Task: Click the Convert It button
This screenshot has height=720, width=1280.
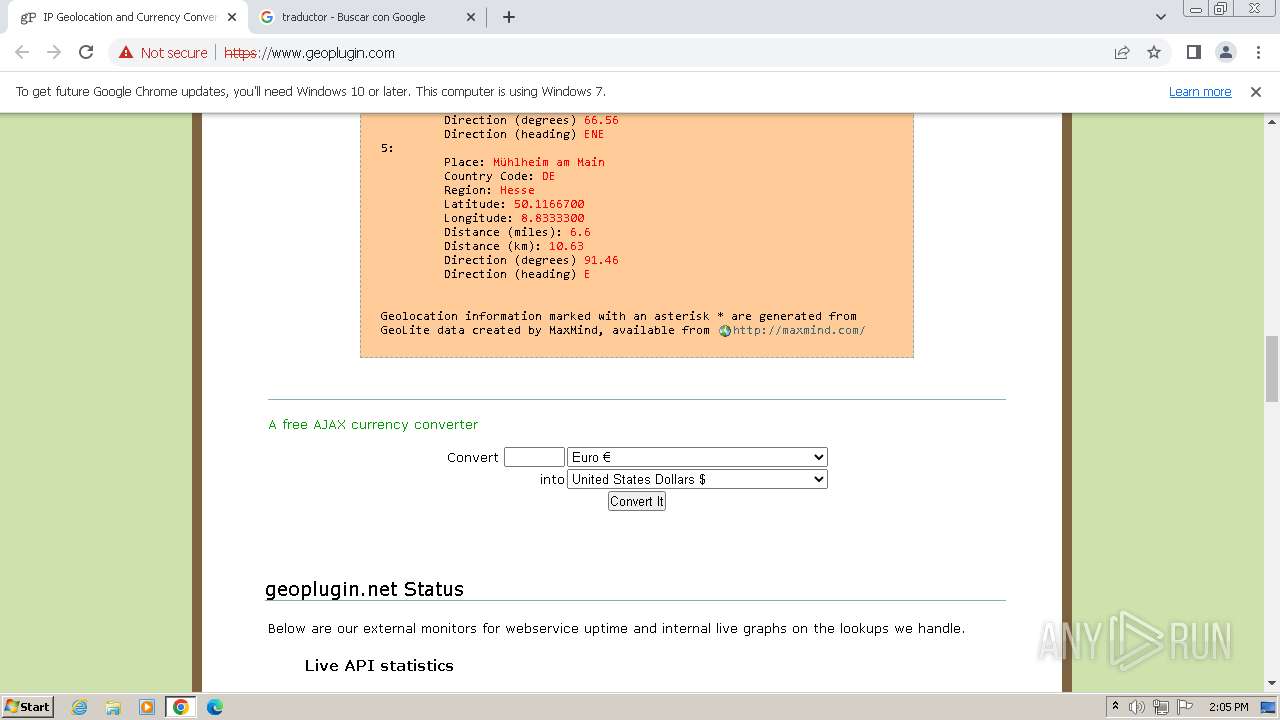Action: click(x=637, y=501)
